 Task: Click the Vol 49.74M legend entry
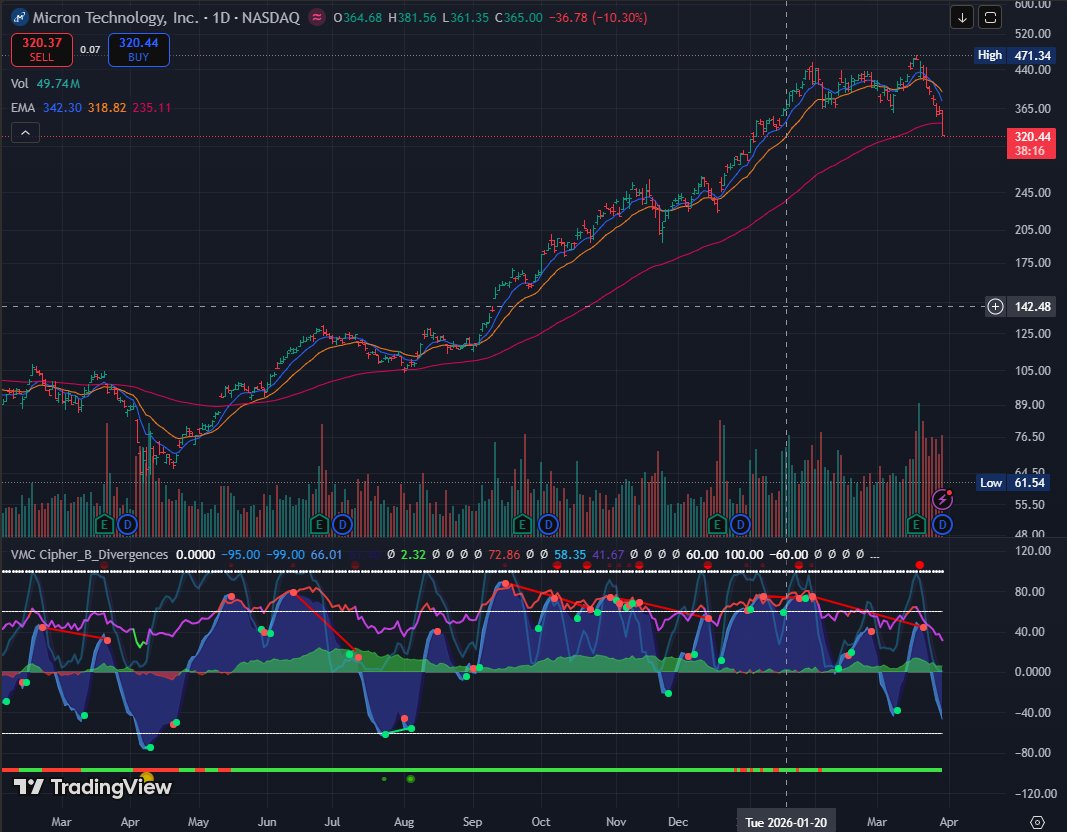click(45, 84)
